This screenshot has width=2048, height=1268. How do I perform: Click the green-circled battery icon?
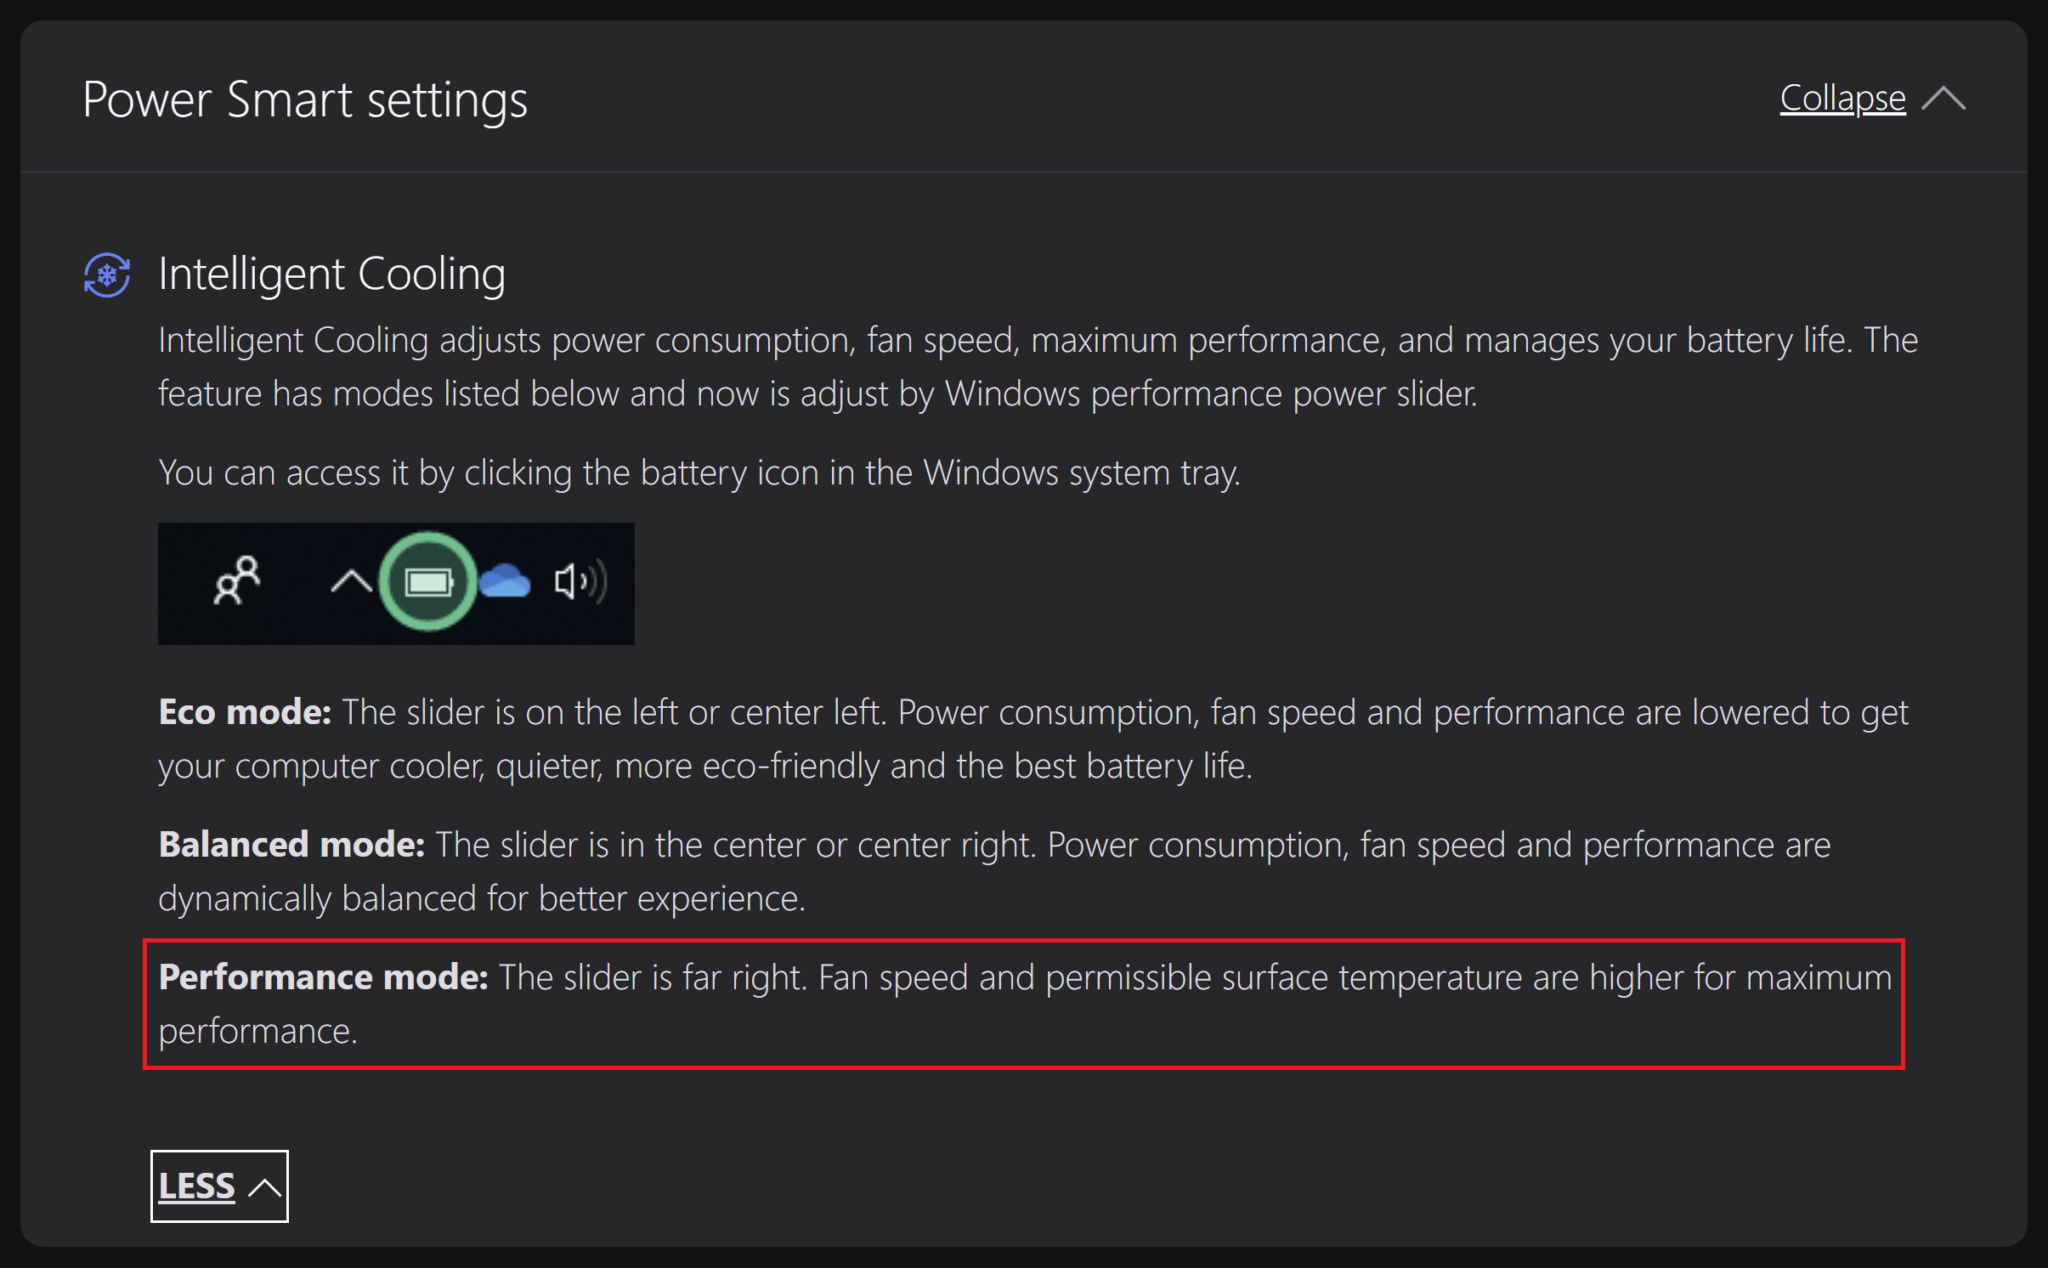pos(428,582)
